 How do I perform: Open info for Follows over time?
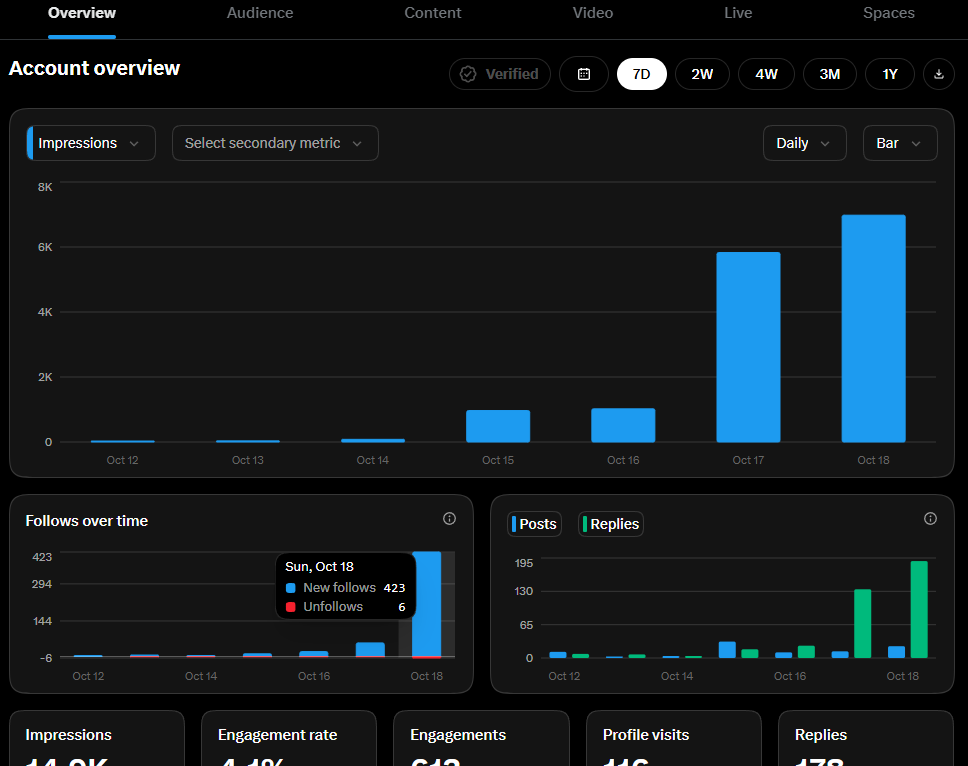tap(449, 518)
